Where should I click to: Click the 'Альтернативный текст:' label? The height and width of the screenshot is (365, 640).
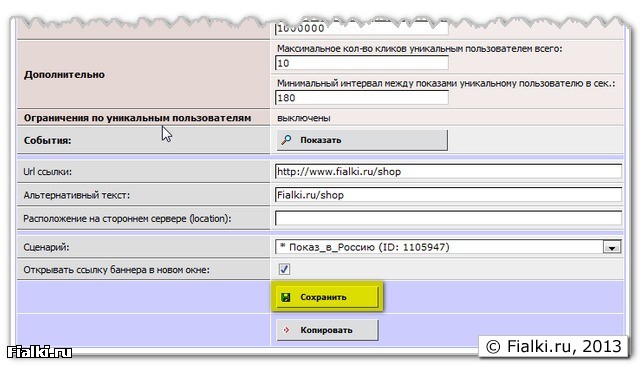click(x=76, y=195)
